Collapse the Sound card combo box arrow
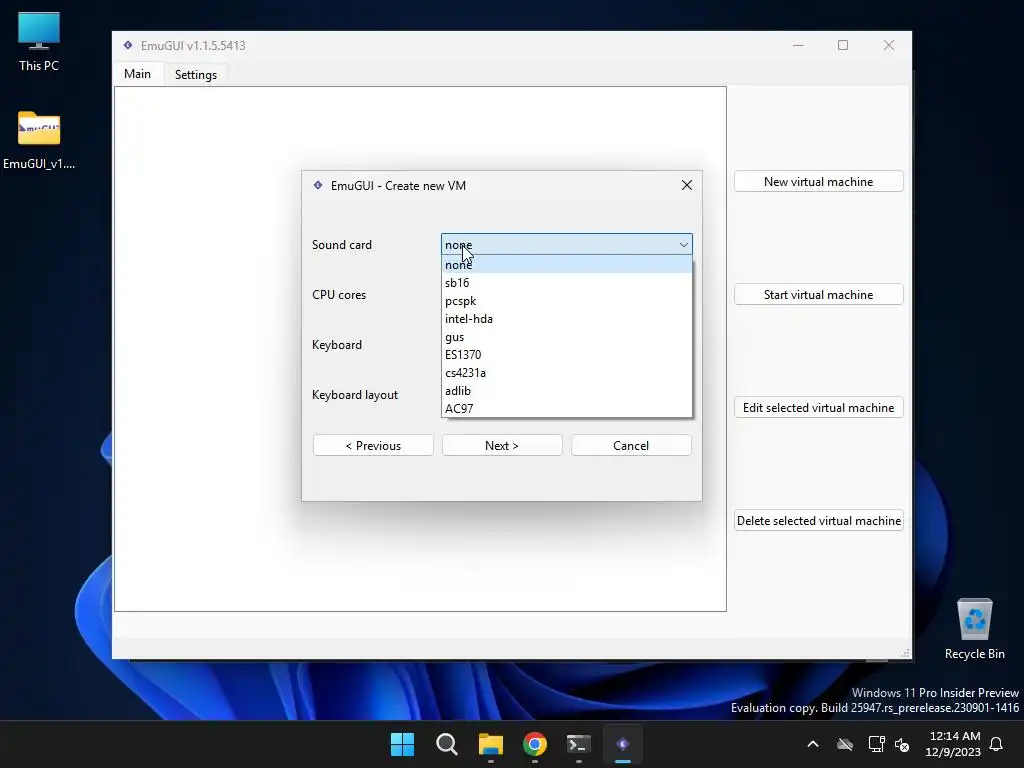This screenshot has height=768, width=1024. point(683,245)
